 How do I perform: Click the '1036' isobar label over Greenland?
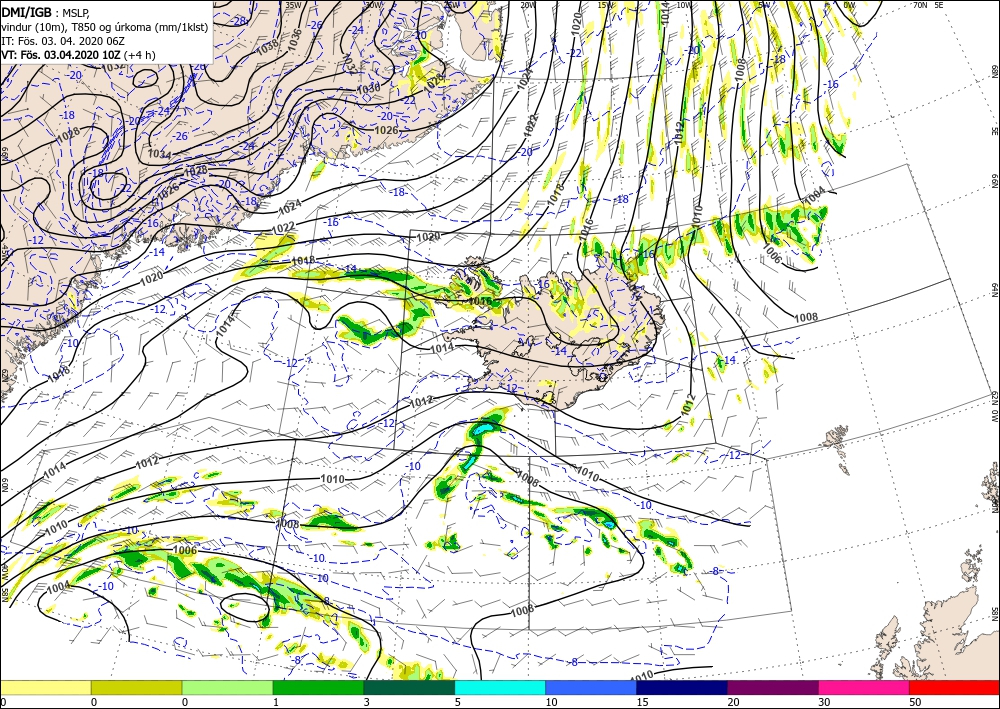(295, 39)
